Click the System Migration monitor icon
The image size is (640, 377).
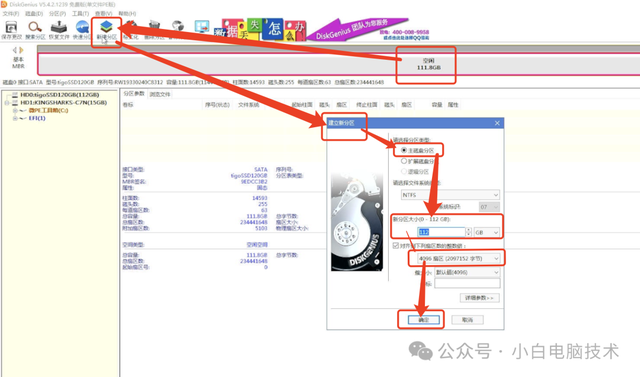202,27
